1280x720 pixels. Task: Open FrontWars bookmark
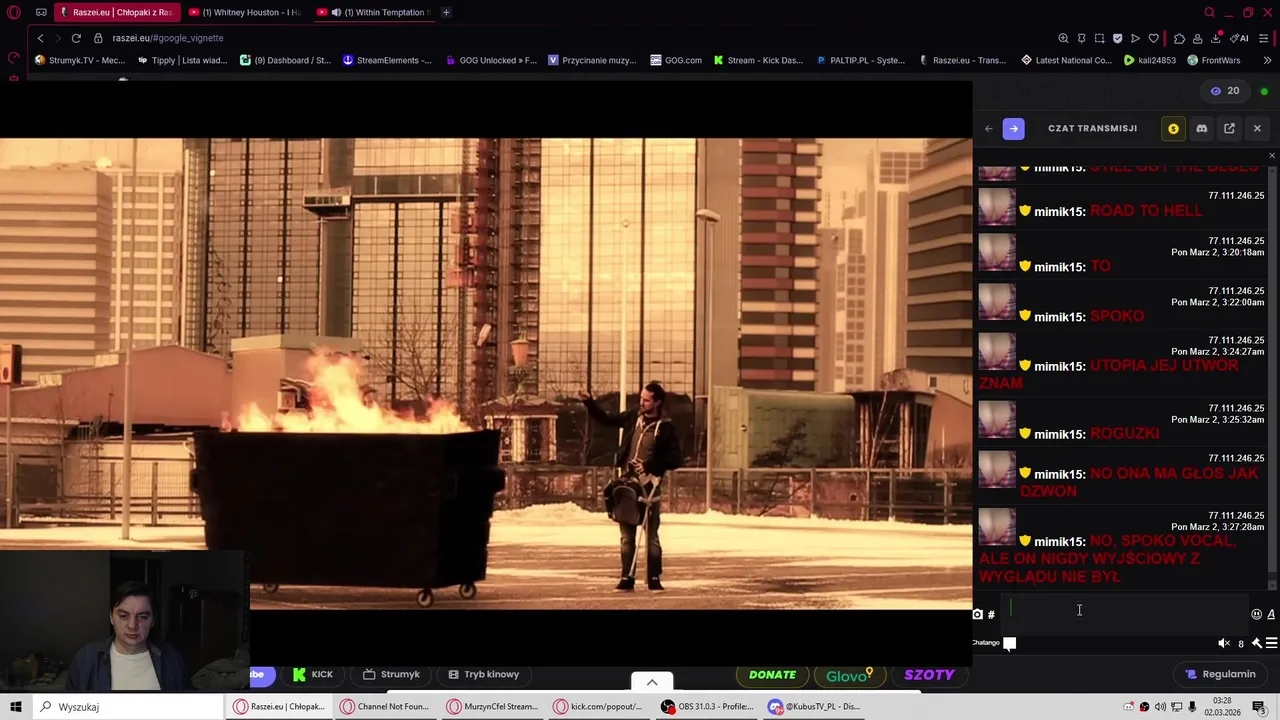pos(1213,60)
